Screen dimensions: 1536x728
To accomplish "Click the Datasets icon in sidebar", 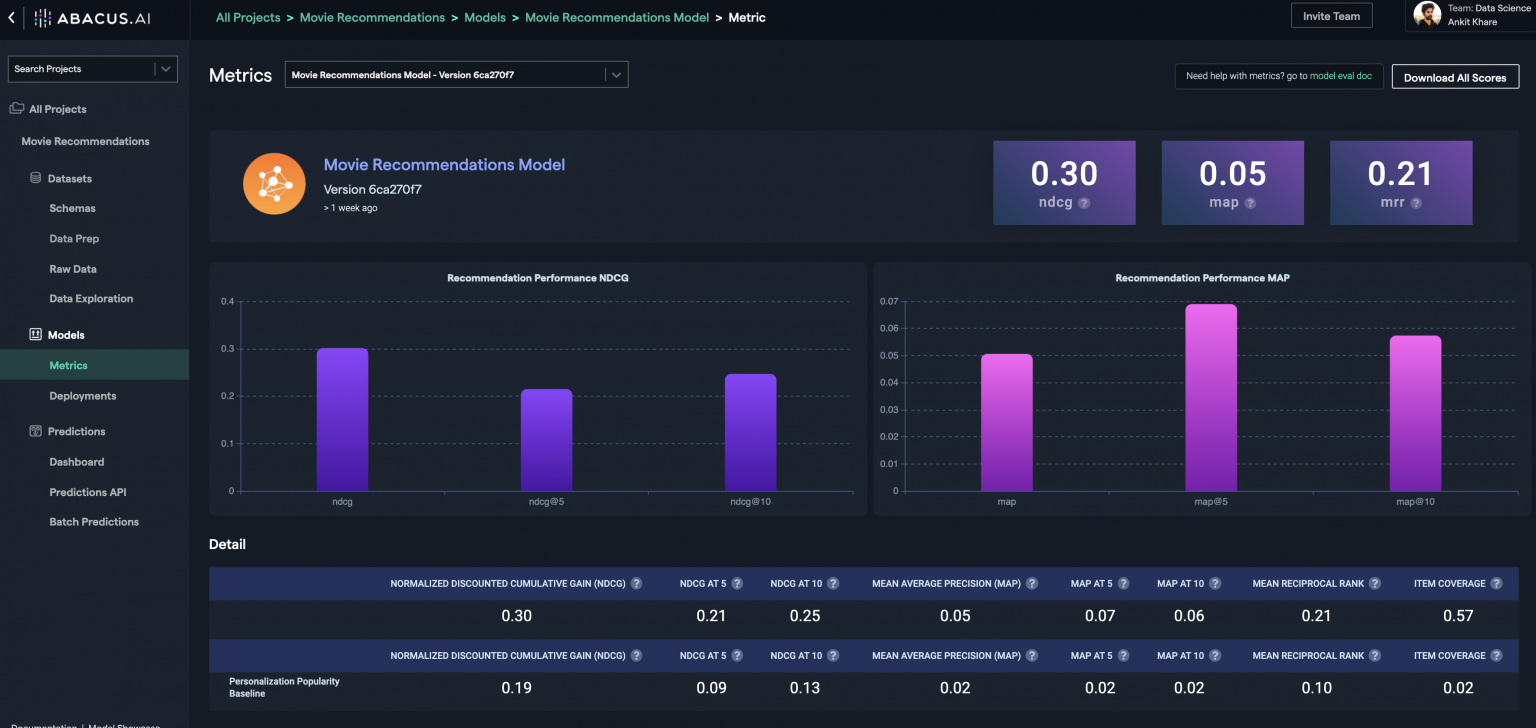I will click(35, 179).
